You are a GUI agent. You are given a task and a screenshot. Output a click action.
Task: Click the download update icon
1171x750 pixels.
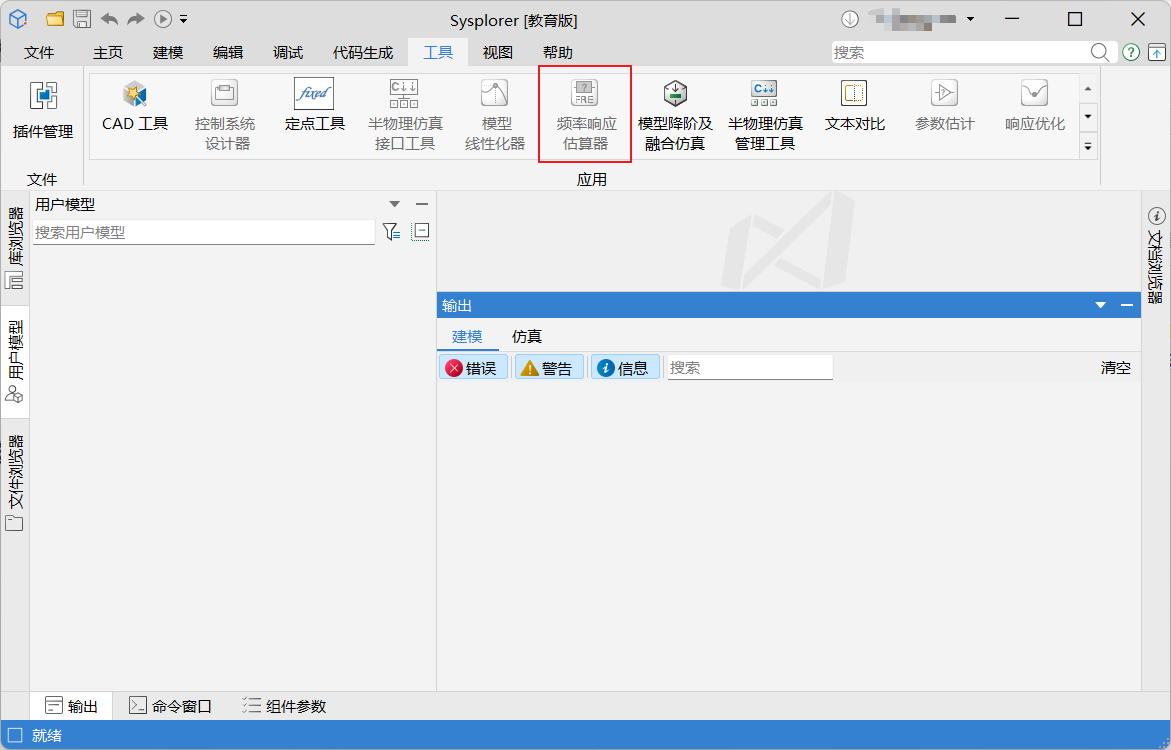click(x=850, y=19)
